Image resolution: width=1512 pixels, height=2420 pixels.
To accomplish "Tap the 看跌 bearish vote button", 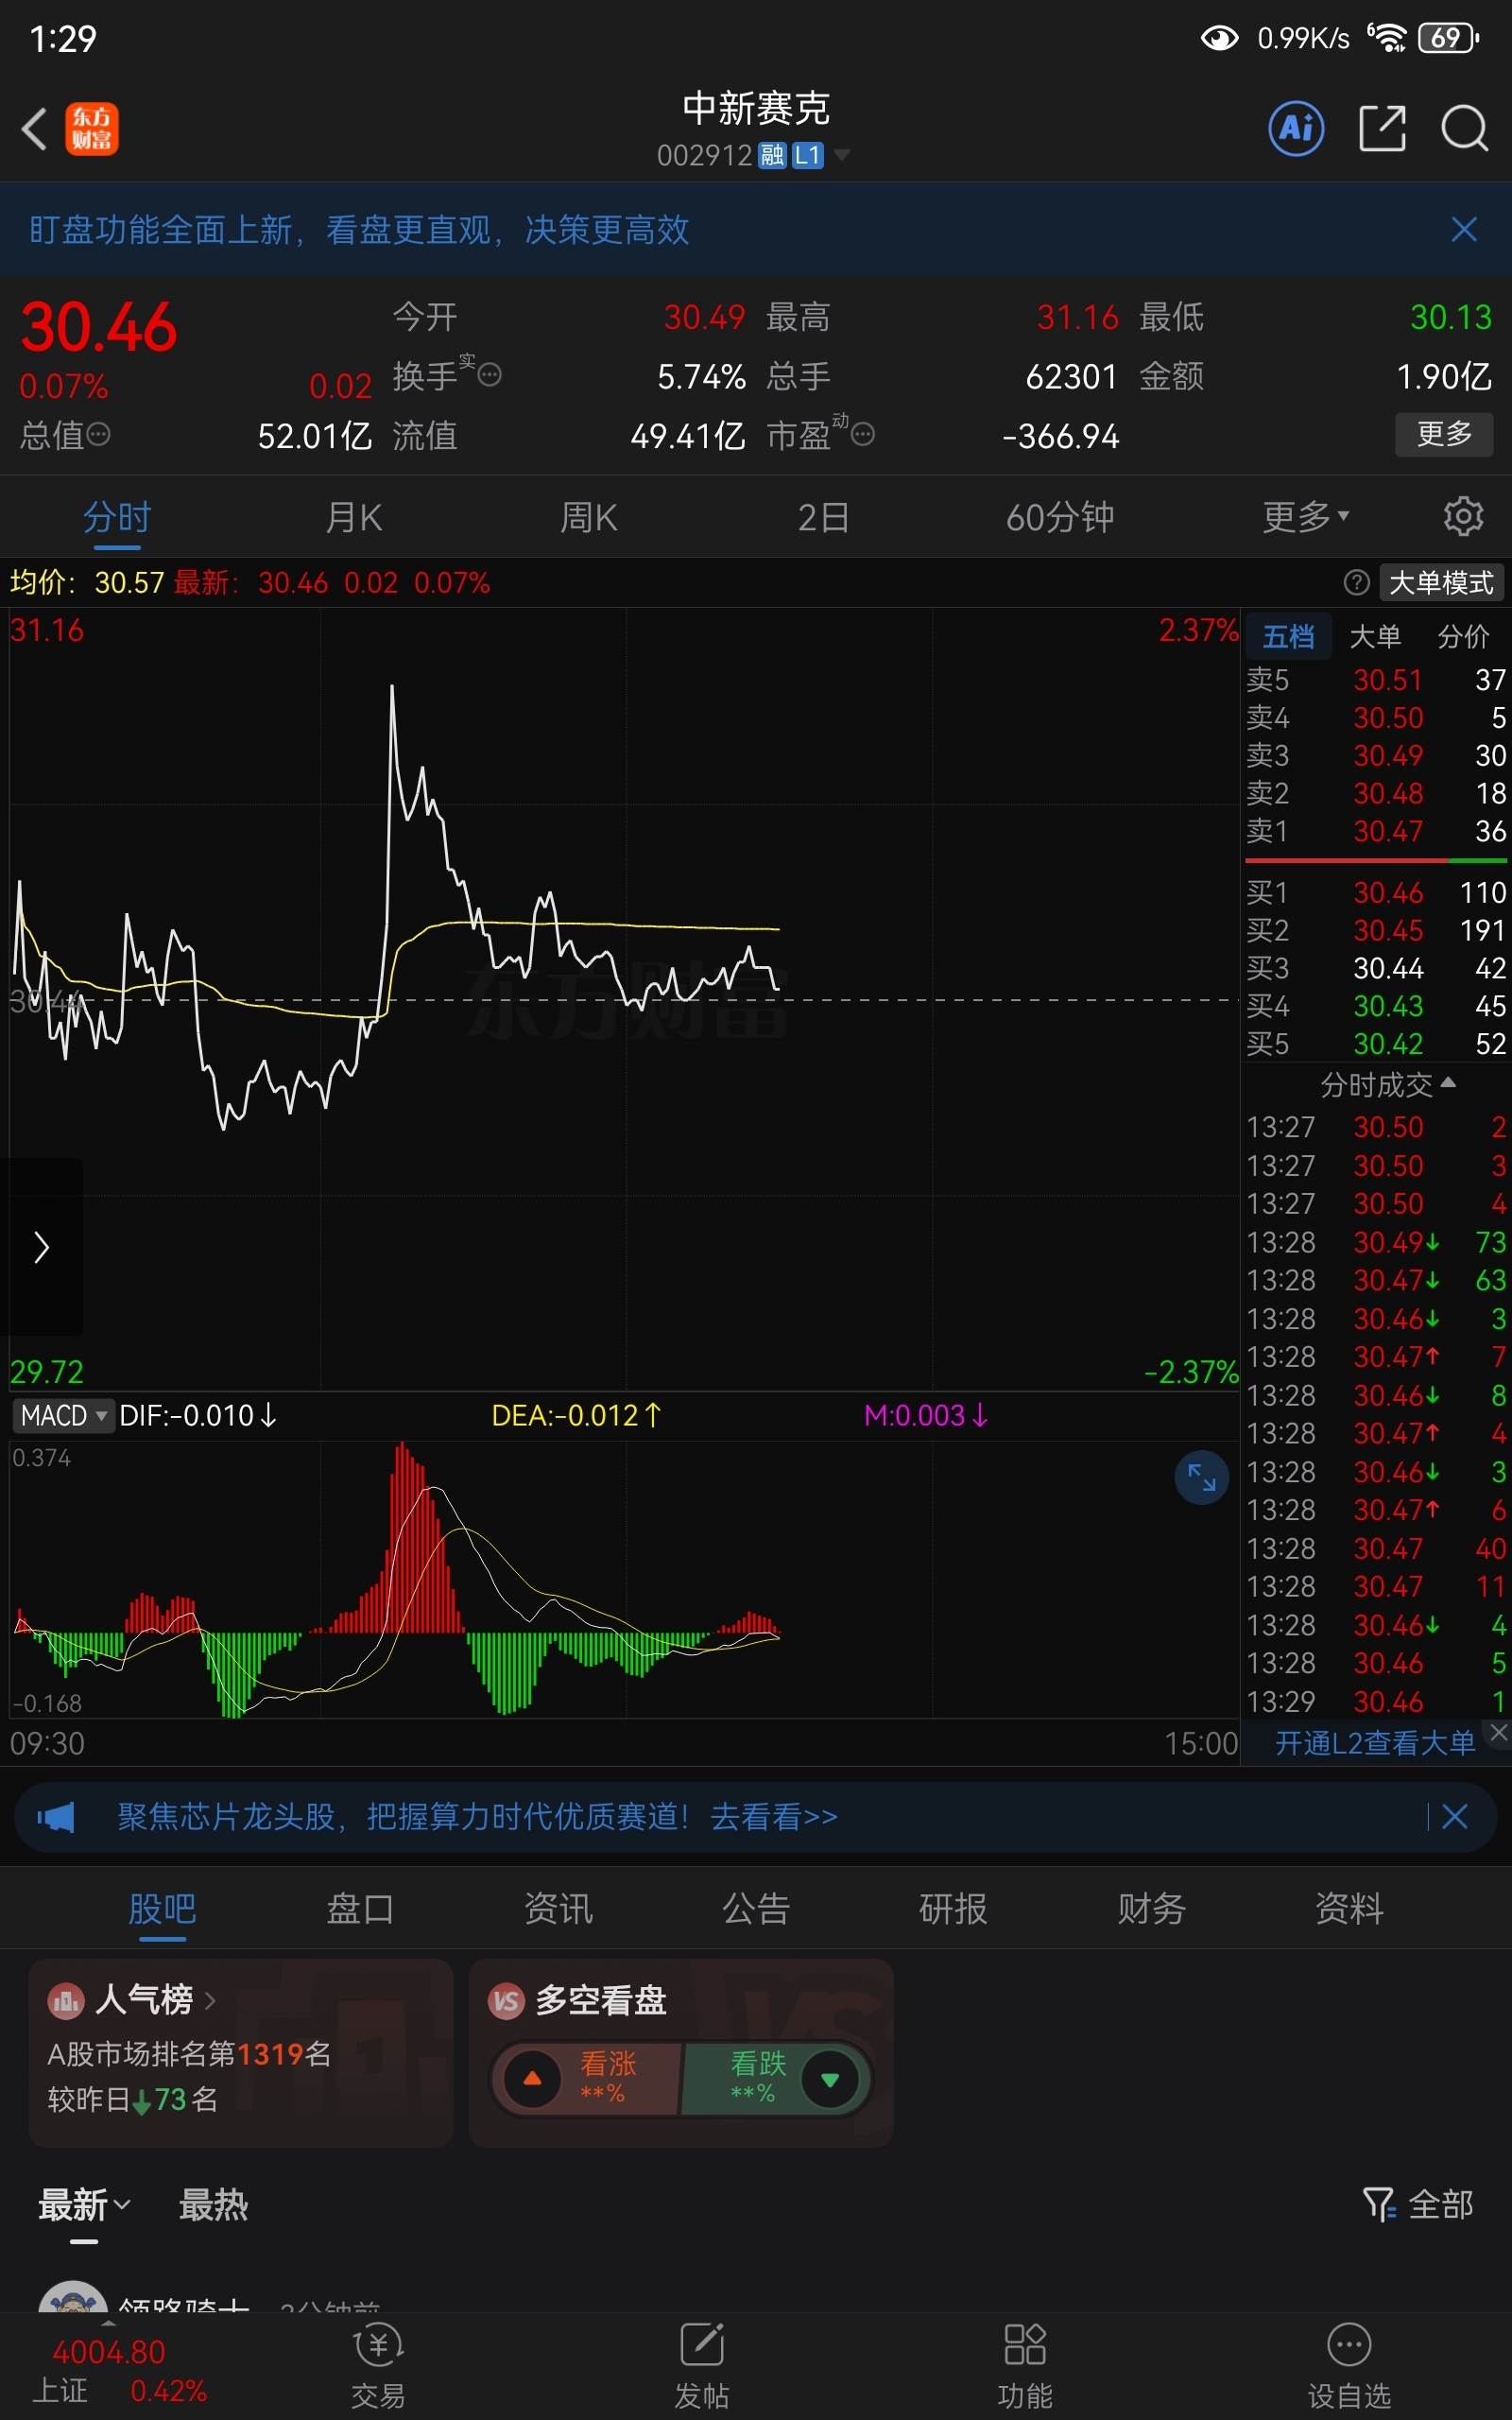I will (x=776, y=2080).
